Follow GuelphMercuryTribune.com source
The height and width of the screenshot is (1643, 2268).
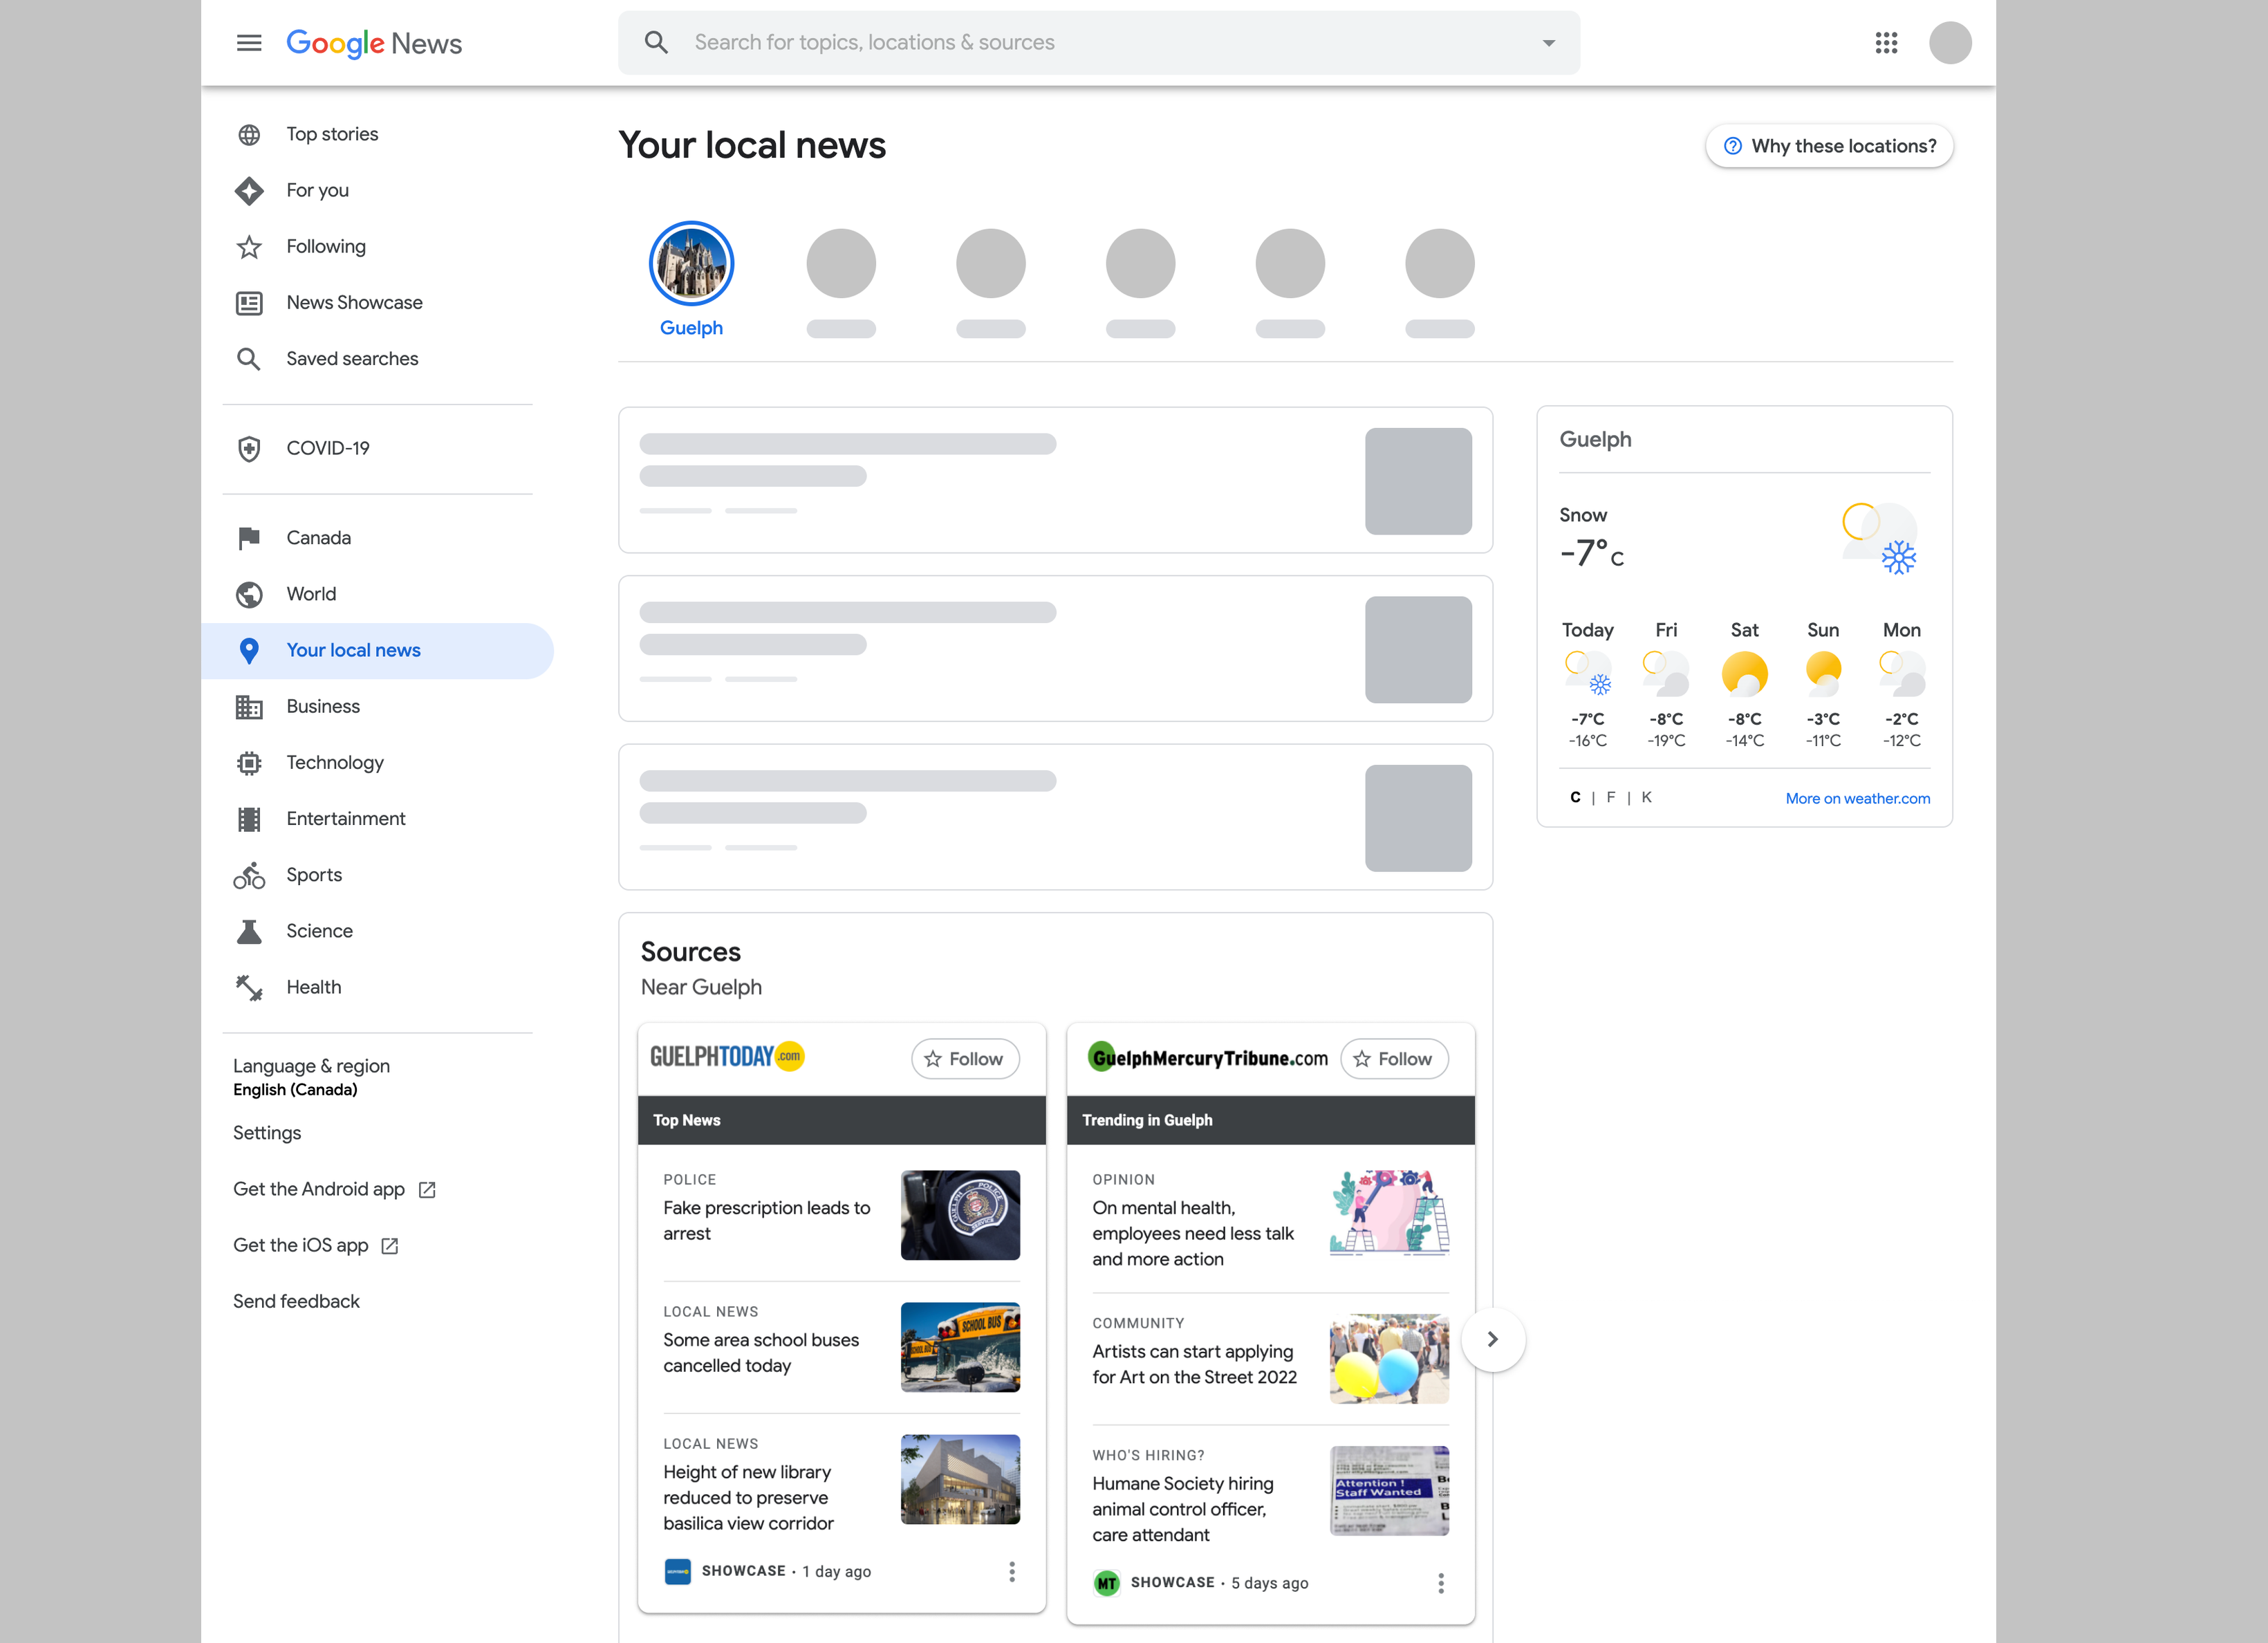pos(1394,1059)
